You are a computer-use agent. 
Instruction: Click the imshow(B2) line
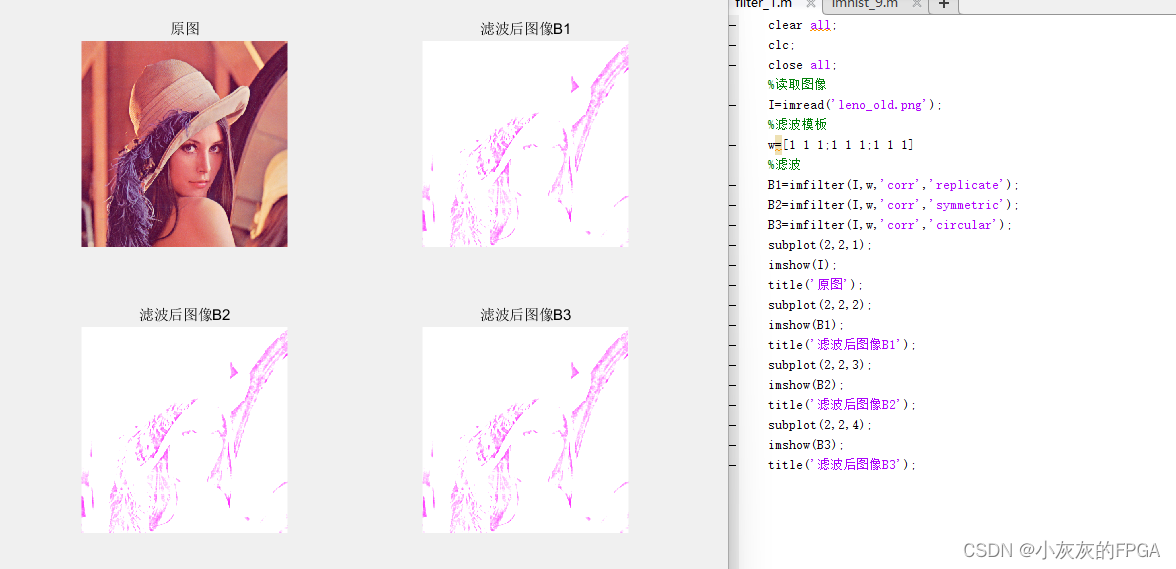pyautogui.click(x=806, y=385)
